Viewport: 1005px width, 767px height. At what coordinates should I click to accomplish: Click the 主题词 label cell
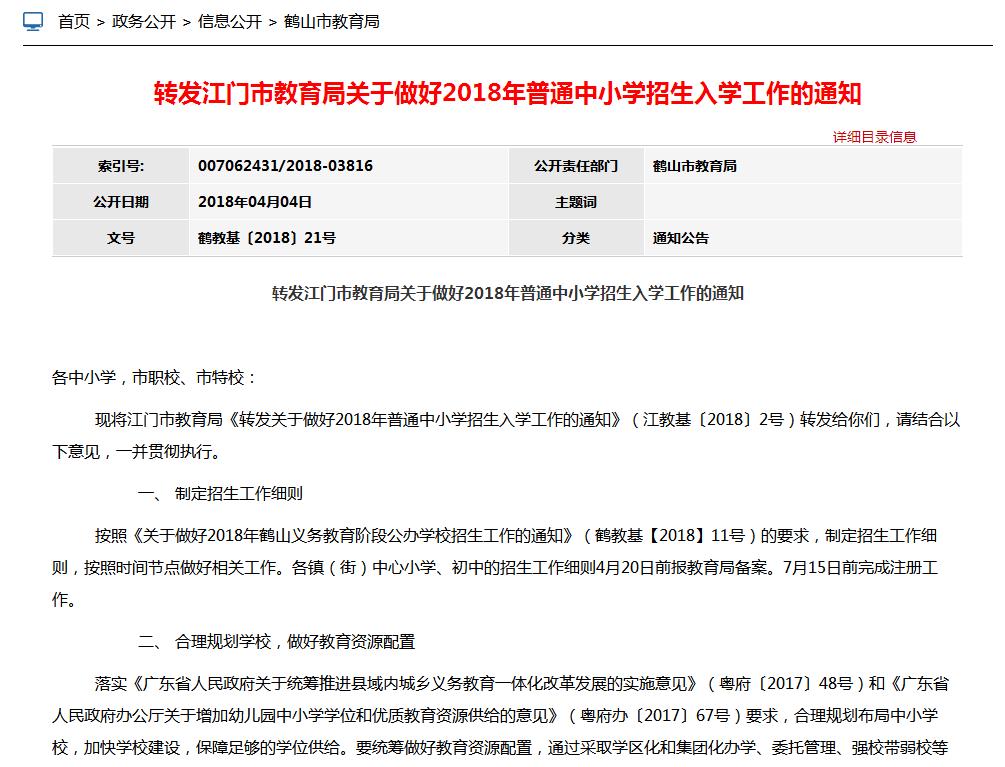click(576, 202)
